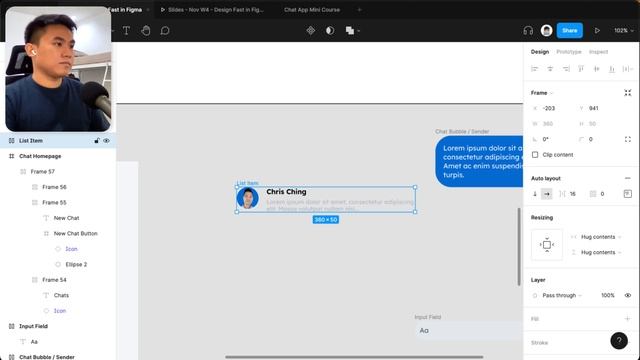Add a new tab with plus

359,10
